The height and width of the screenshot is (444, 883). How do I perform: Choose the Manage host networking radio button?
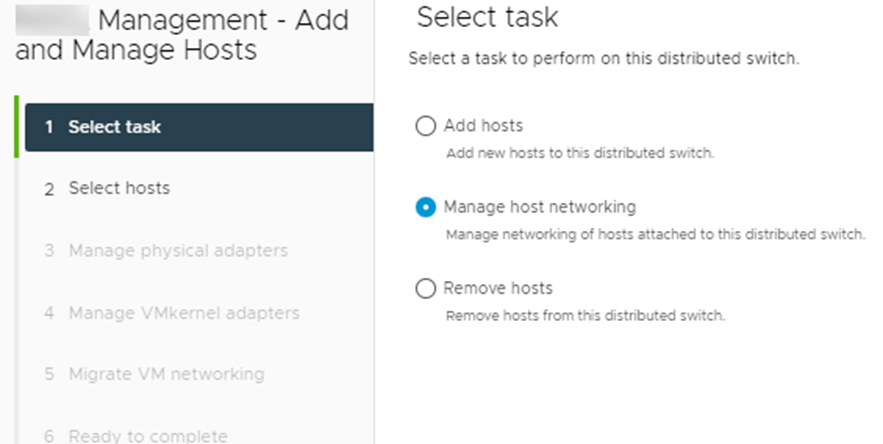pyautogui.click(x=426, y=207)
